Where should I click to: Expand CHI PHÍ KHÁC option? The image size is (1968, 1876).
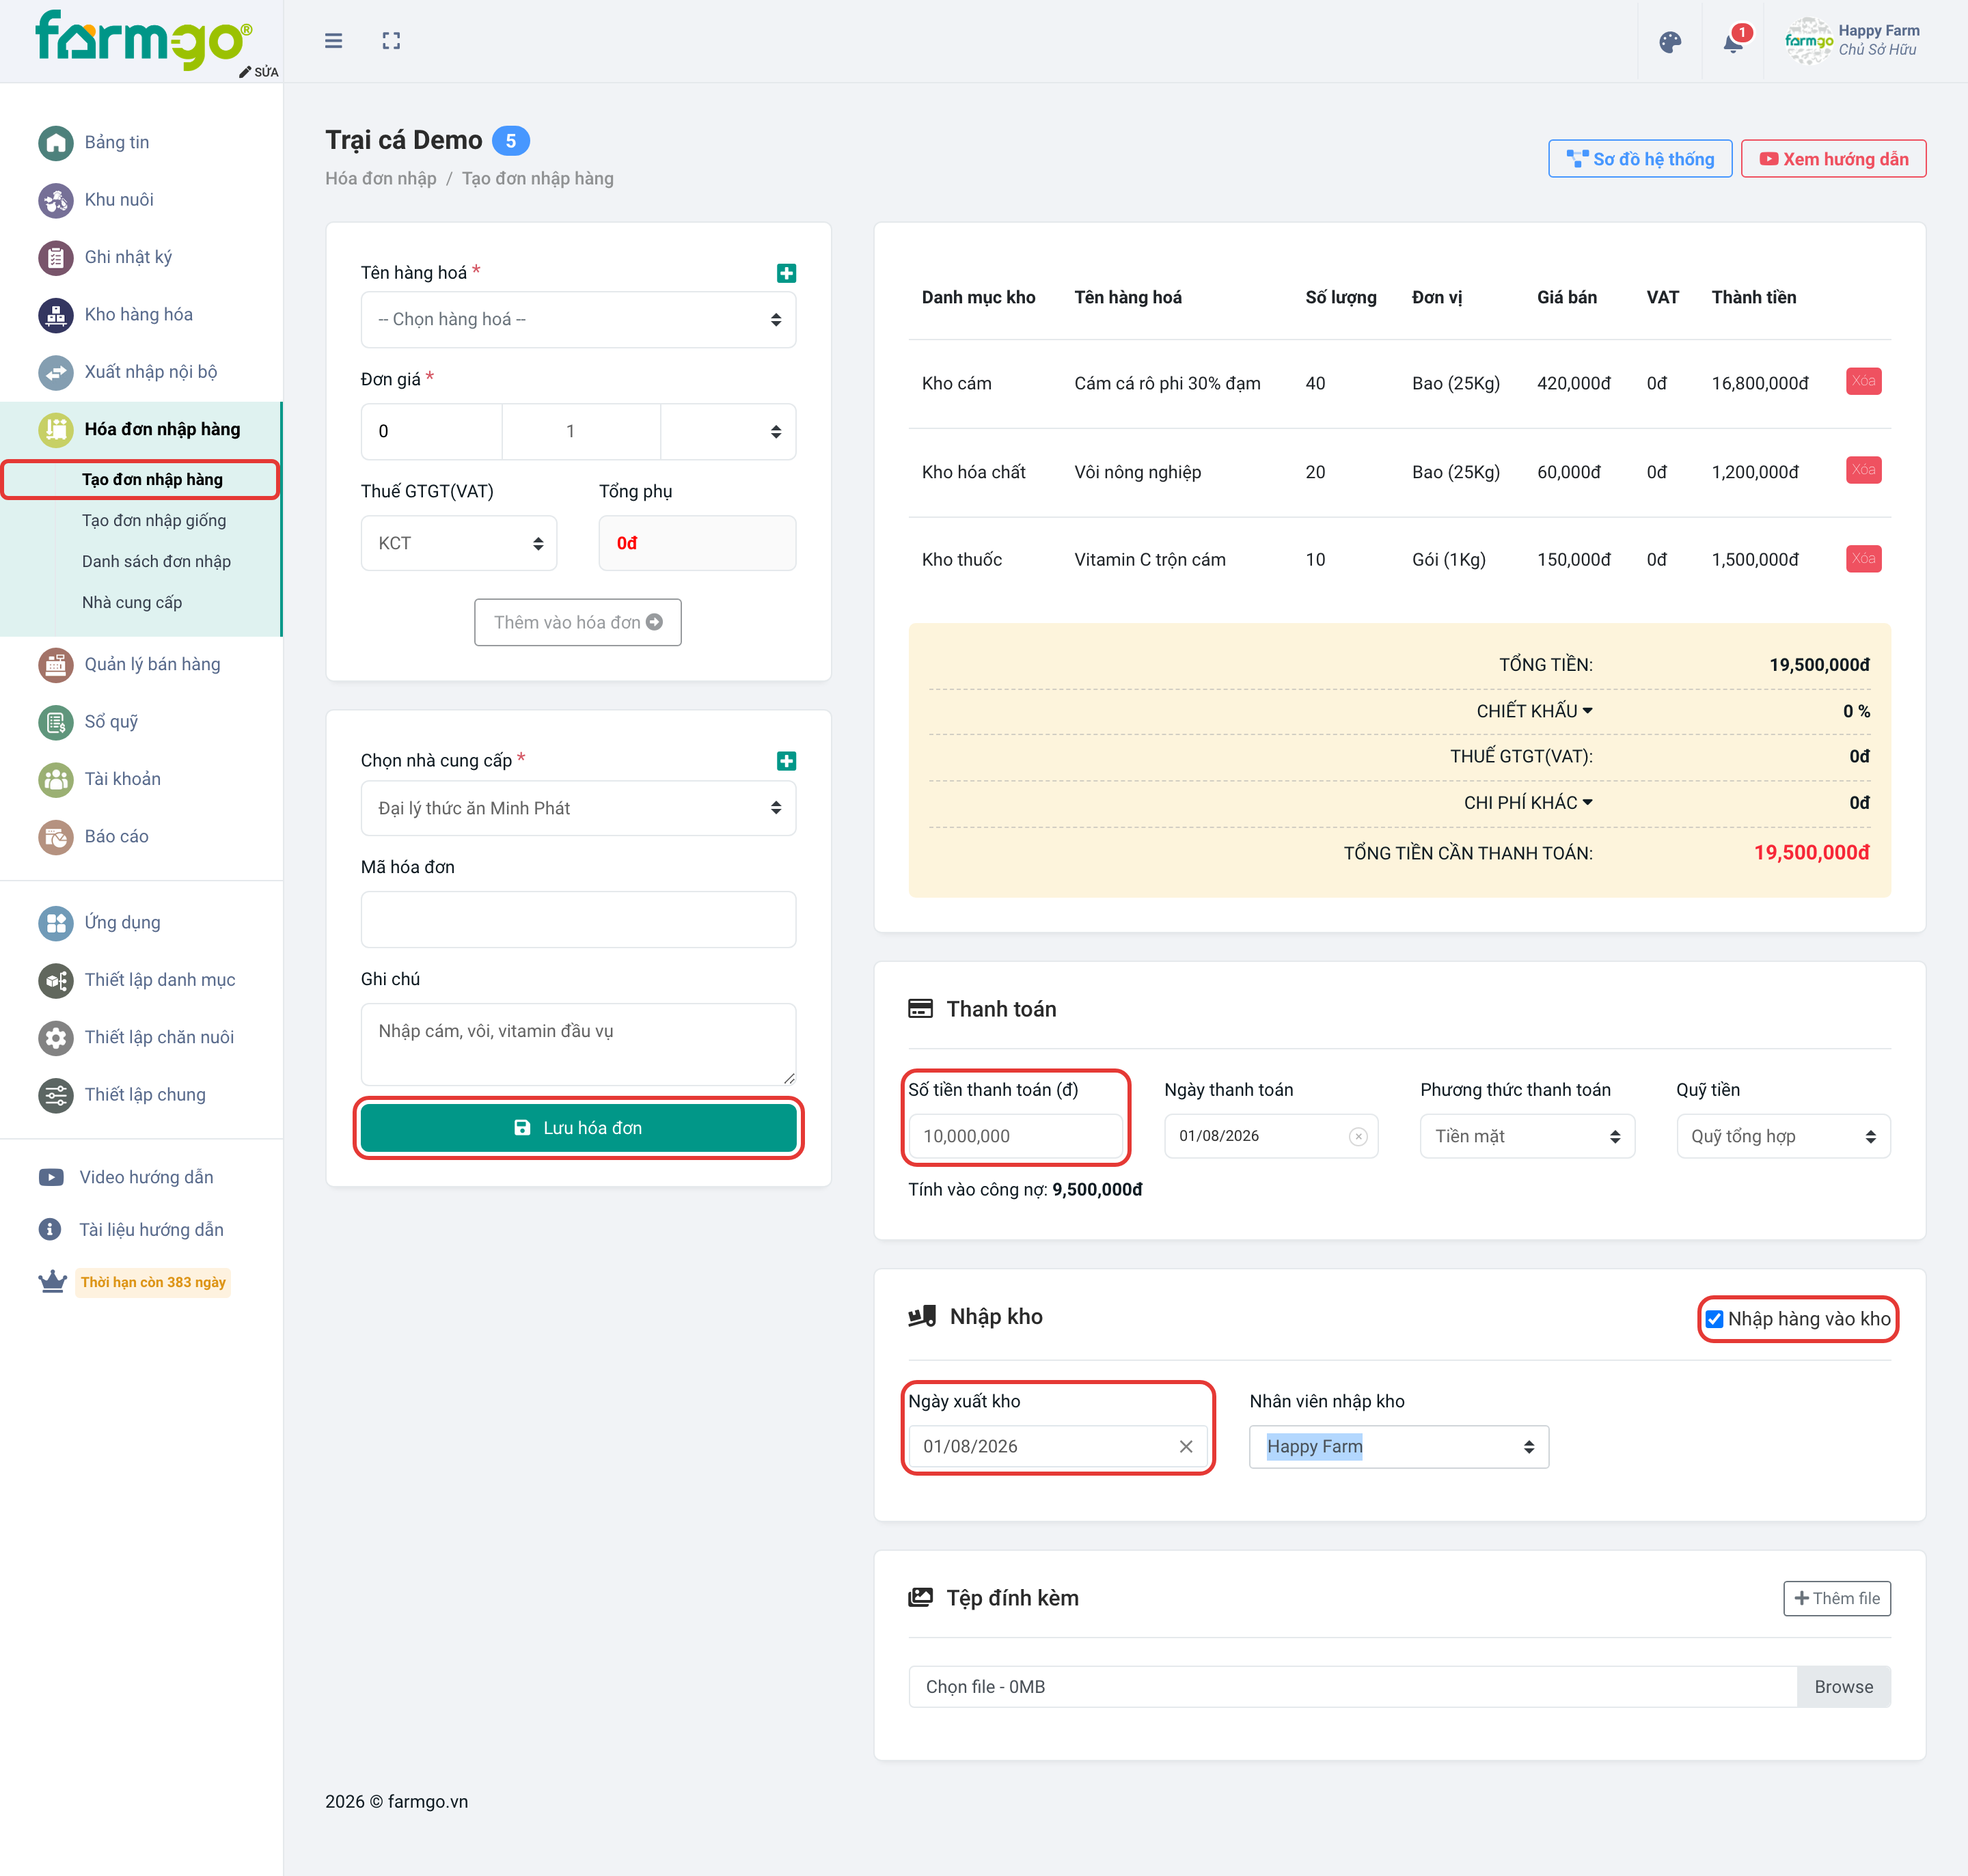(1528, 803)
